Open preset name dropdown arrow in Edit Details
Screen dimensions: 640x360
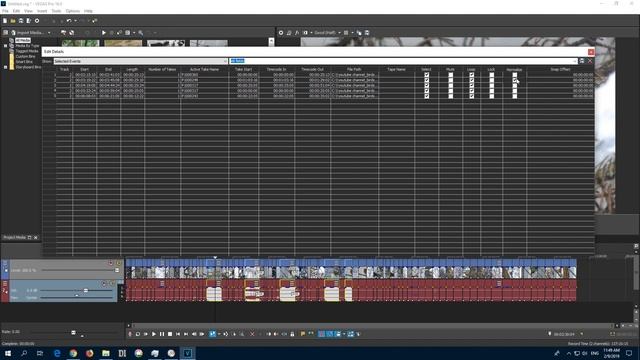[x=575, y=61]
